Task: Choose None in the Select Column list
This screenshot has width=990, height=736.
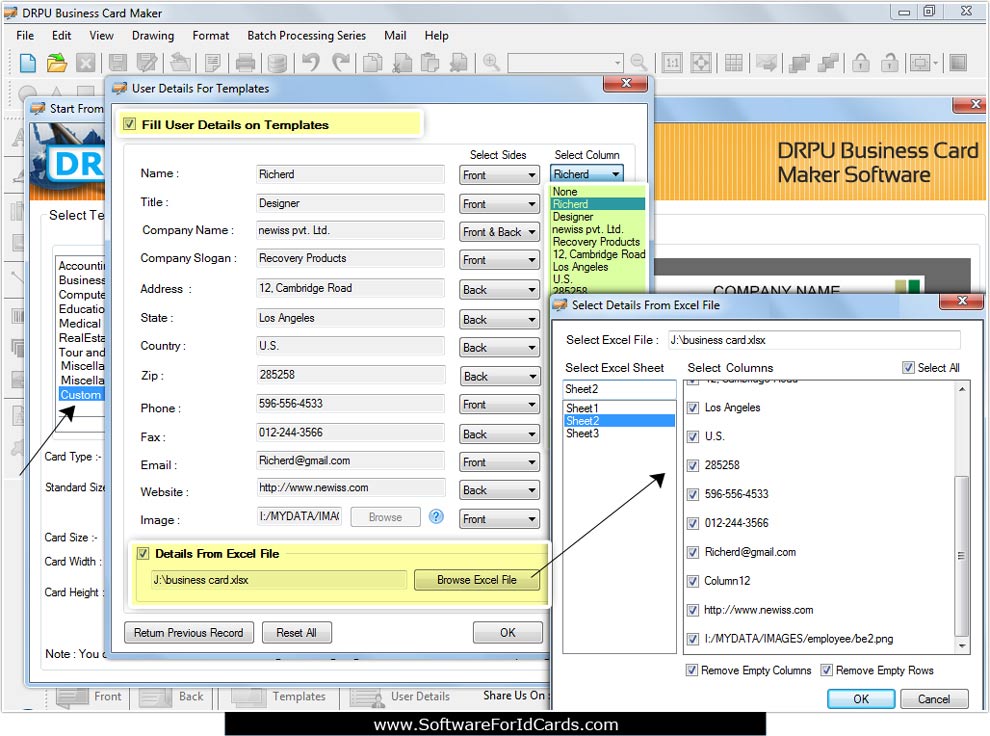Action: click(565, 191)
